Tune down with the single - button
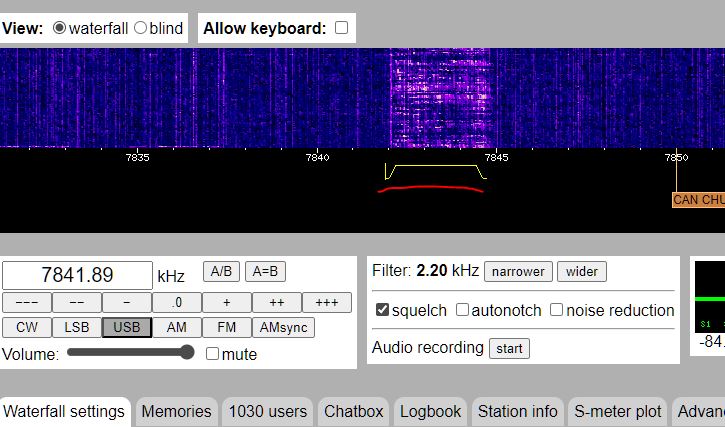 pos(127,303)
